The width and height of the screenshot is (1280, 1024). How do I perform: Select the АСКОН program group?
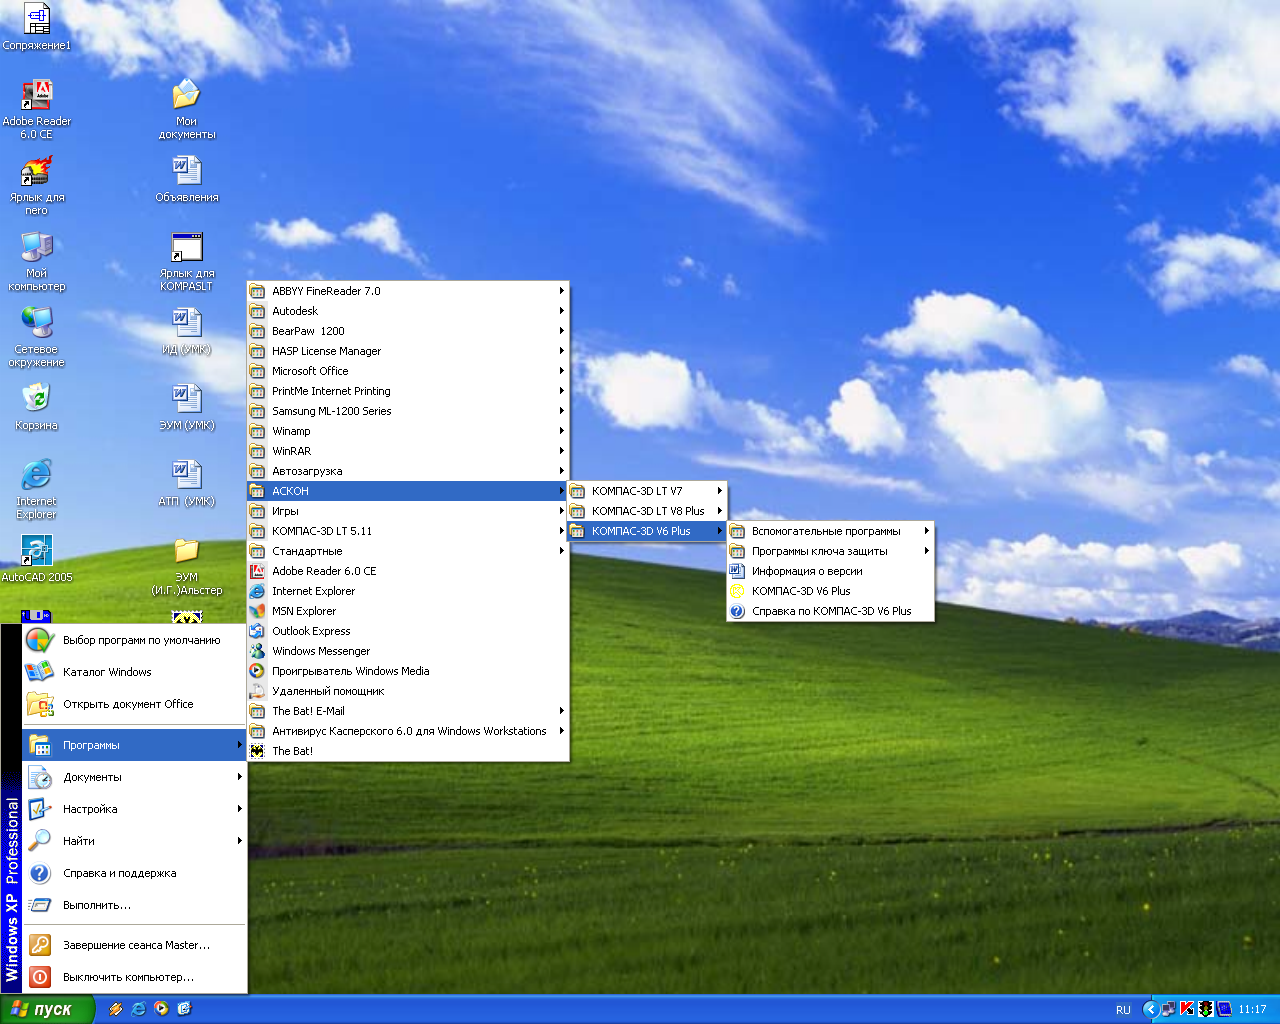[408, 491]
